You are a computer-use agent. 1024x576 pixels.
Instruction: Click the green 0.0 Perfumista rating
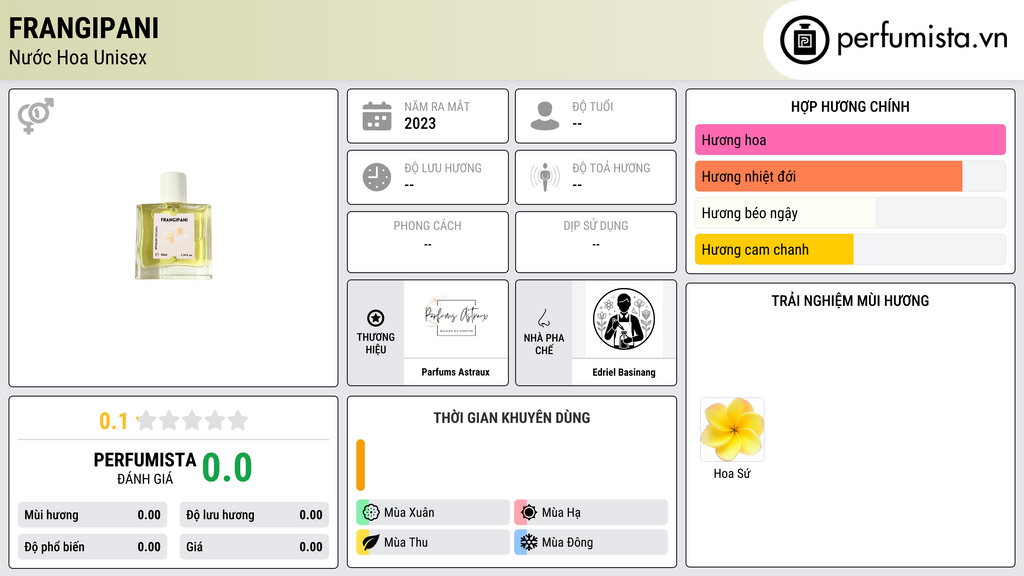[227, 467]
